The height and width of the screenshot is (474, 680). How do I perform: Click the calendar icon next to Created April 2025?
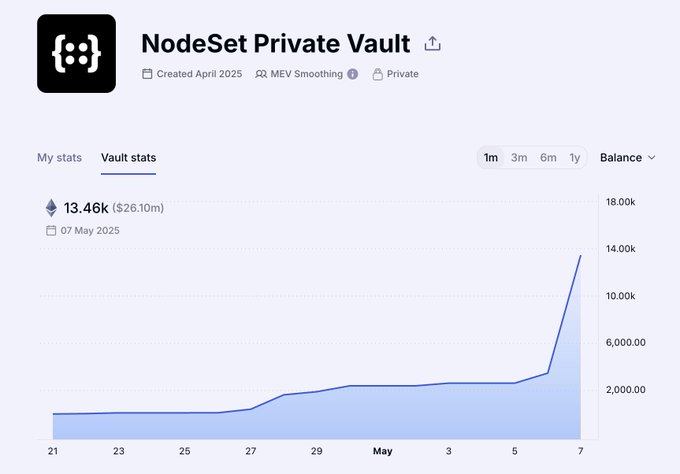pyautogui.click(x=148, y=74)
